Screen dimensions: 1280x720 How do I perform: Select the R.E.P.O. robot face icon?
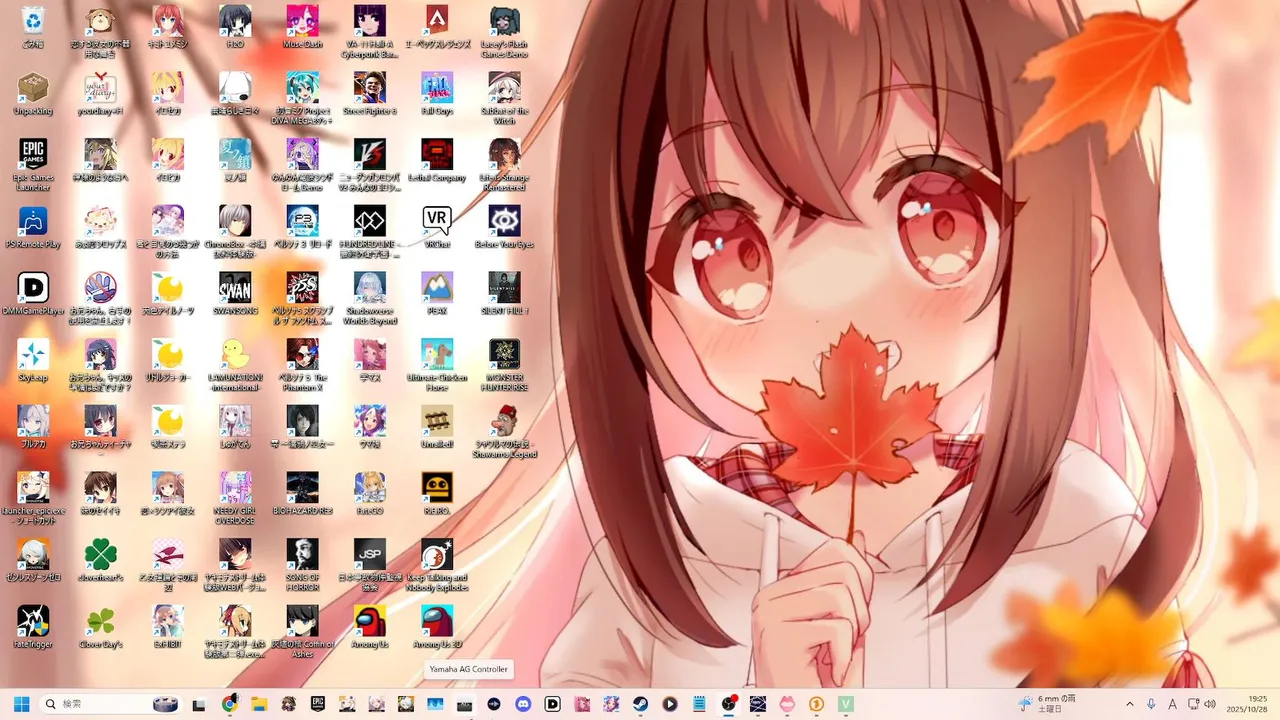click(x=437, y=488)
